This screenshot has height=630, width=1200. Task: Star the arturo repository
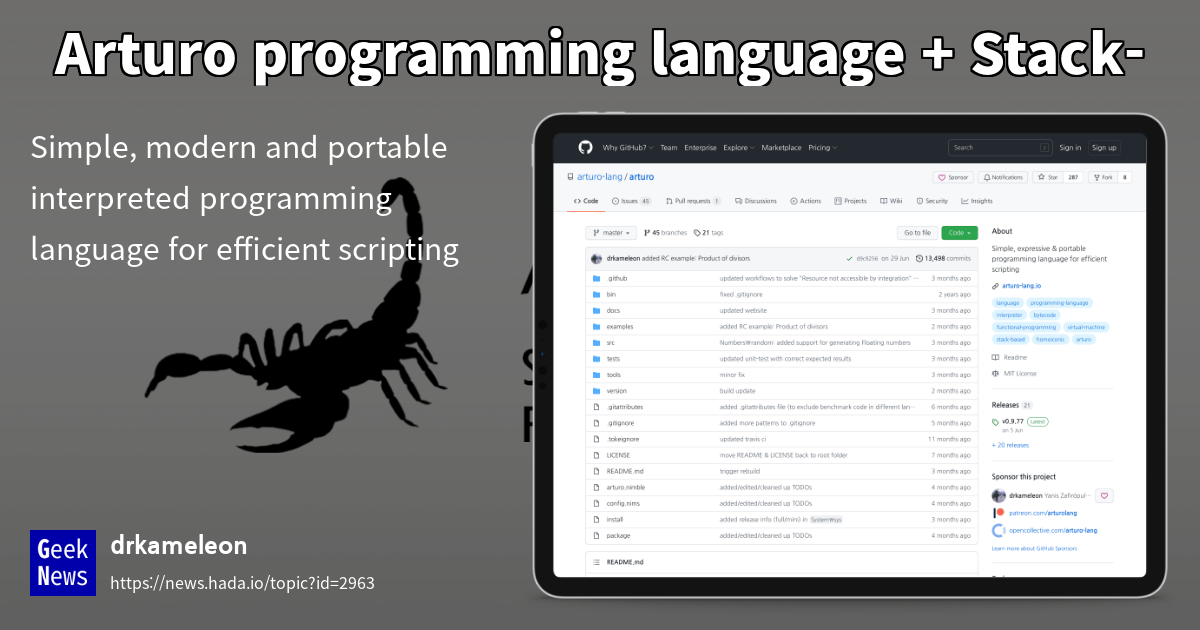click(x=1049, y=177)
